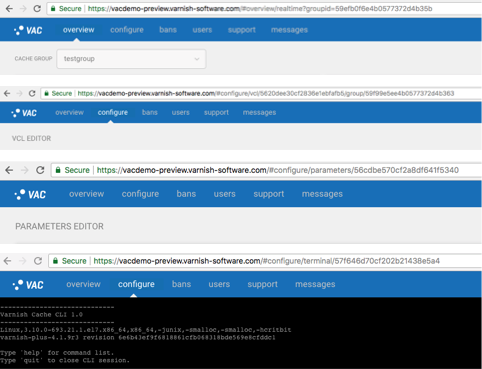Click 'Varnish Cache CLI 1.0' terminal line
482x369 pixels.
click(x=41, y=315)
